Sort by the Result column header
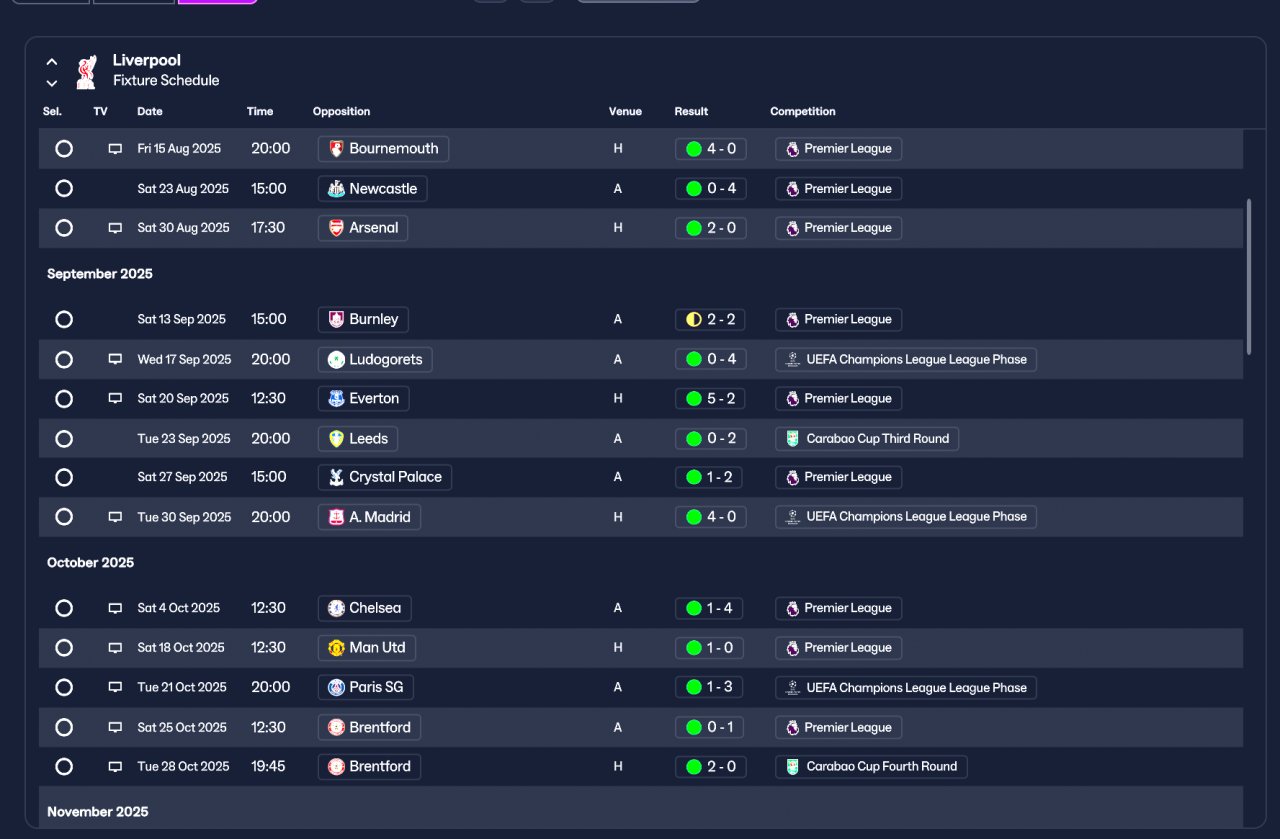Image resolution: width=1280 pixels, height=839 pixels. (x=691, y=112)
